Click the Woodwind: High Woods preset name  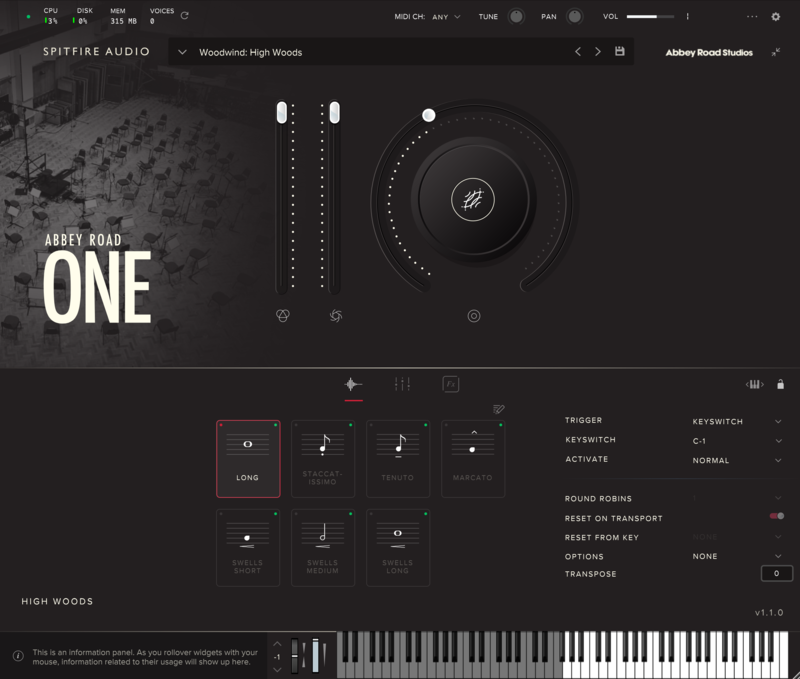click(x=251, y=53)
